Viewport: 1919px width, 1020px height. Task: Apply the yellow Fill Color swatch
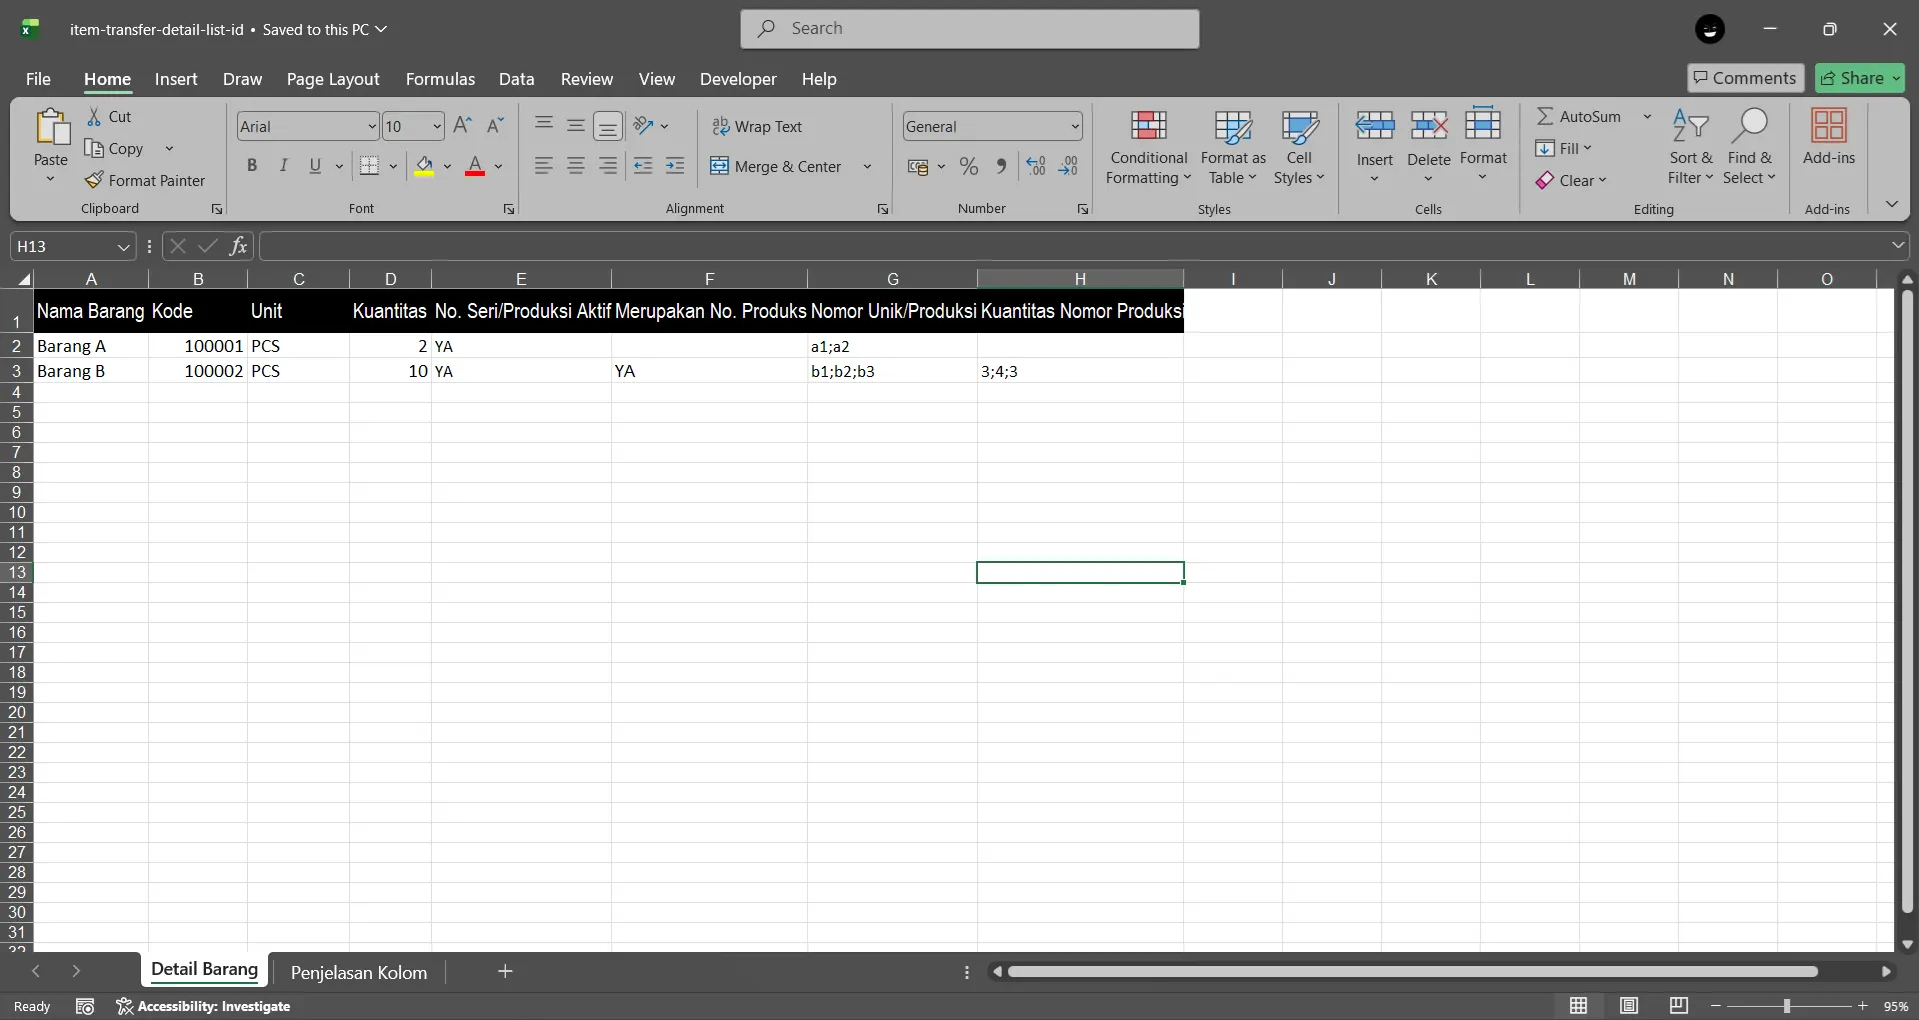[425, 166]
